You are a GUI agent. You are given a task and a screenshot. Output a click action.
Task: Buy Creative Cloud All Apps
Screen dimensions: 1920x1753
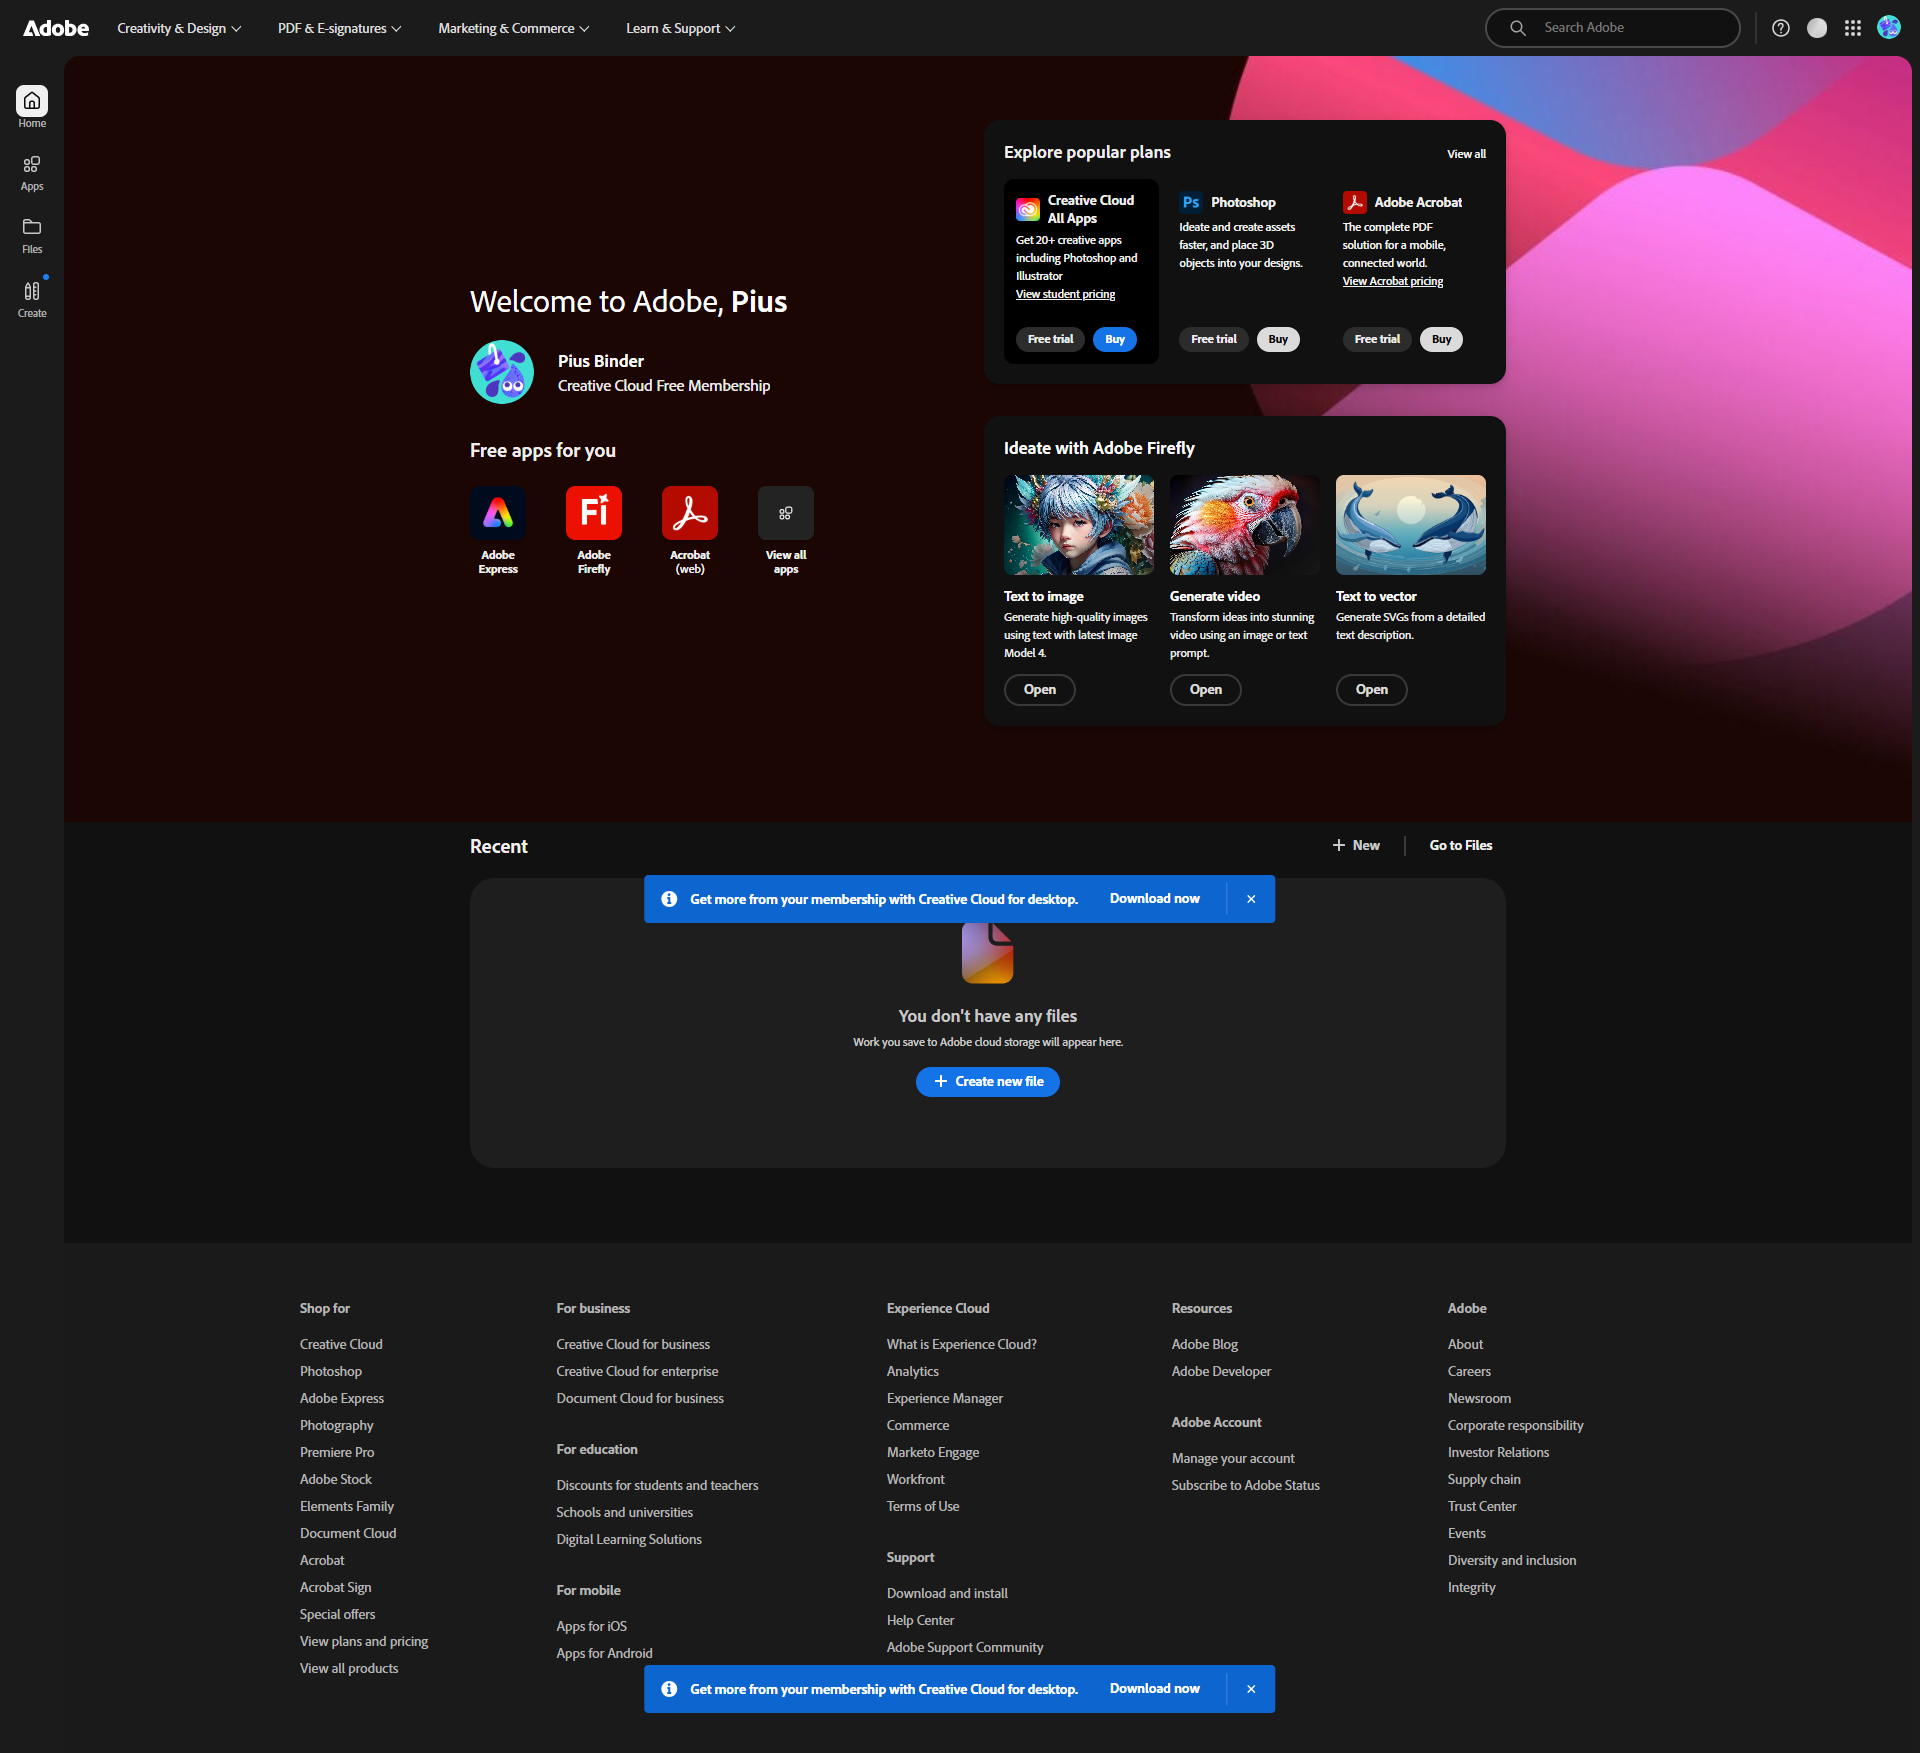pos(1115,339)
